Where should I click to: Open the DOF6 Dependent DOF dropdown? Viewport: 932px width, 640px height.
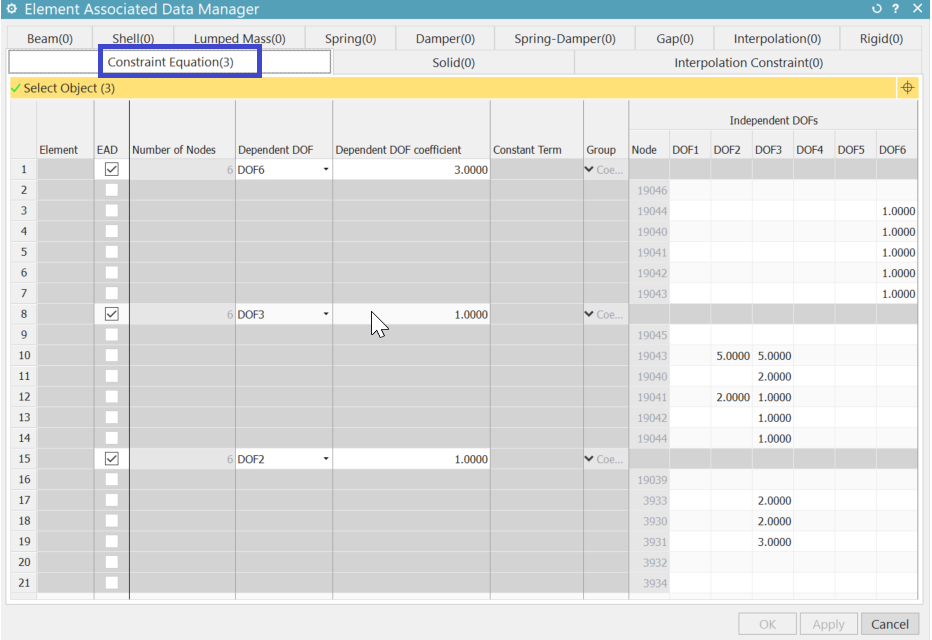pyautogui.click(x=326, y=168)
